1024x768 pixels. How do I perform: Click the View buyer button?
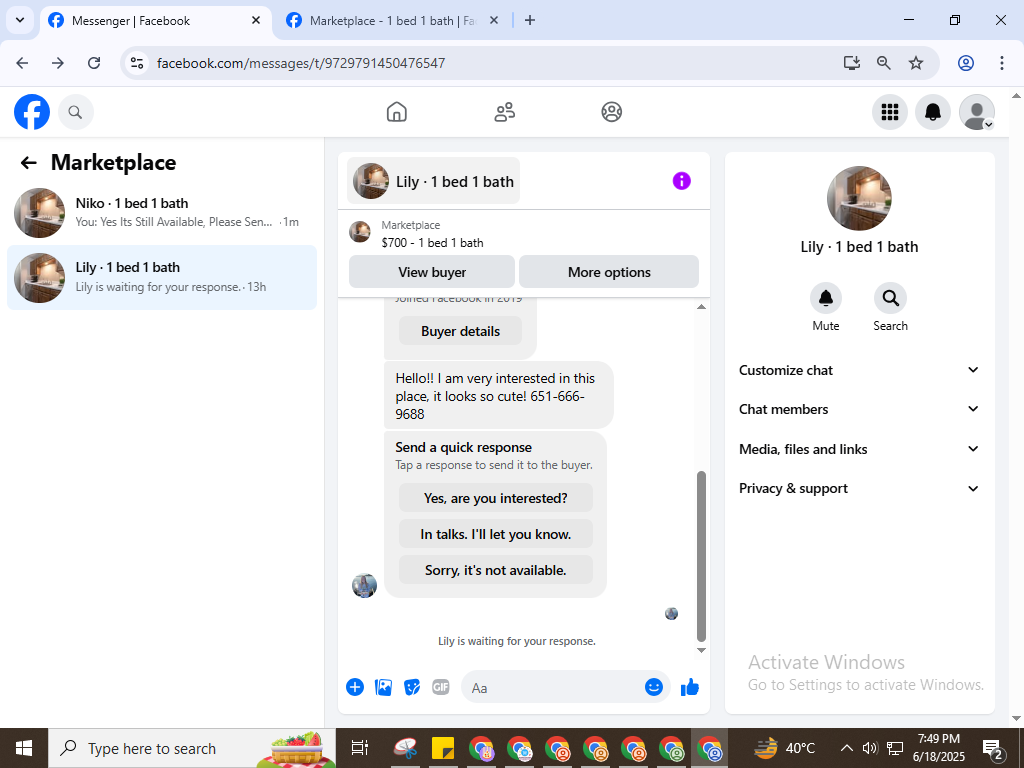click(432, 272)
